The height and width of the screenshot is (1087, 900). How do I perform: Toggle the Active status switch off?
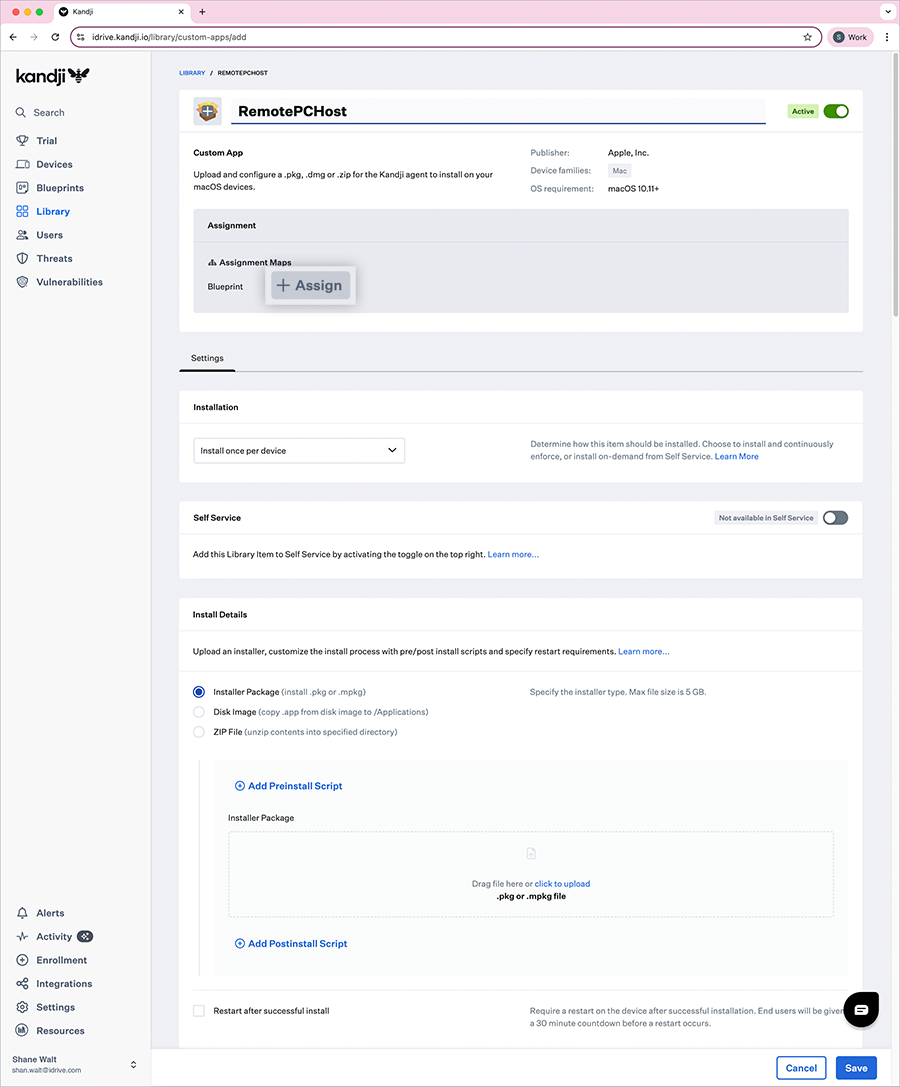tap(835, 112)
